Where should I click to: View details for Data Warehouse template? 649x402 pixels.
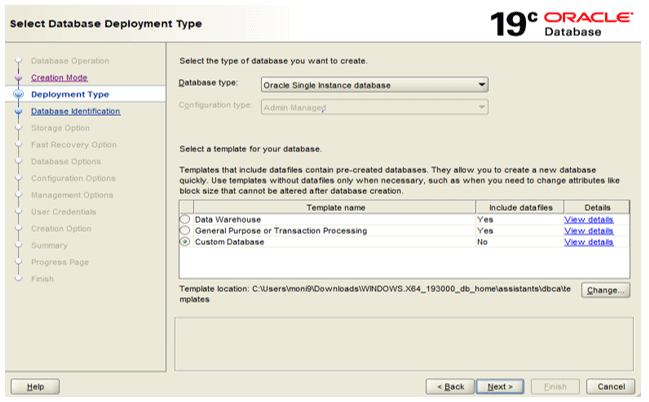[588, 219]
